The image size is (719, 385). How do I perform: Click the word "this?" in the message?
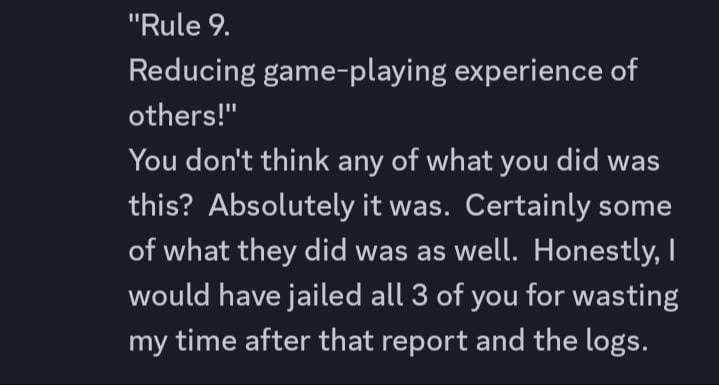click(159, 206)
